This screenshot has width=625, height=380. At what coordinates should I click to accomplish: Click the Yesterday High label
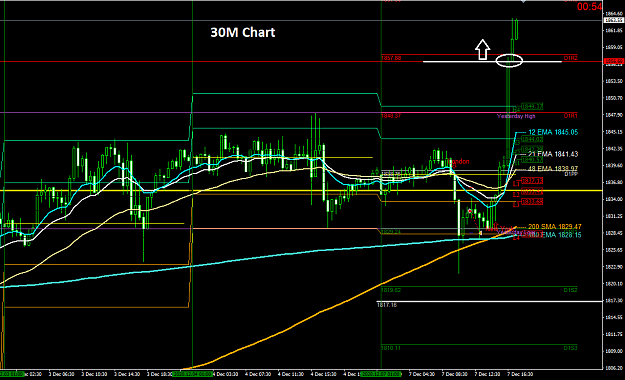(516, 116)
